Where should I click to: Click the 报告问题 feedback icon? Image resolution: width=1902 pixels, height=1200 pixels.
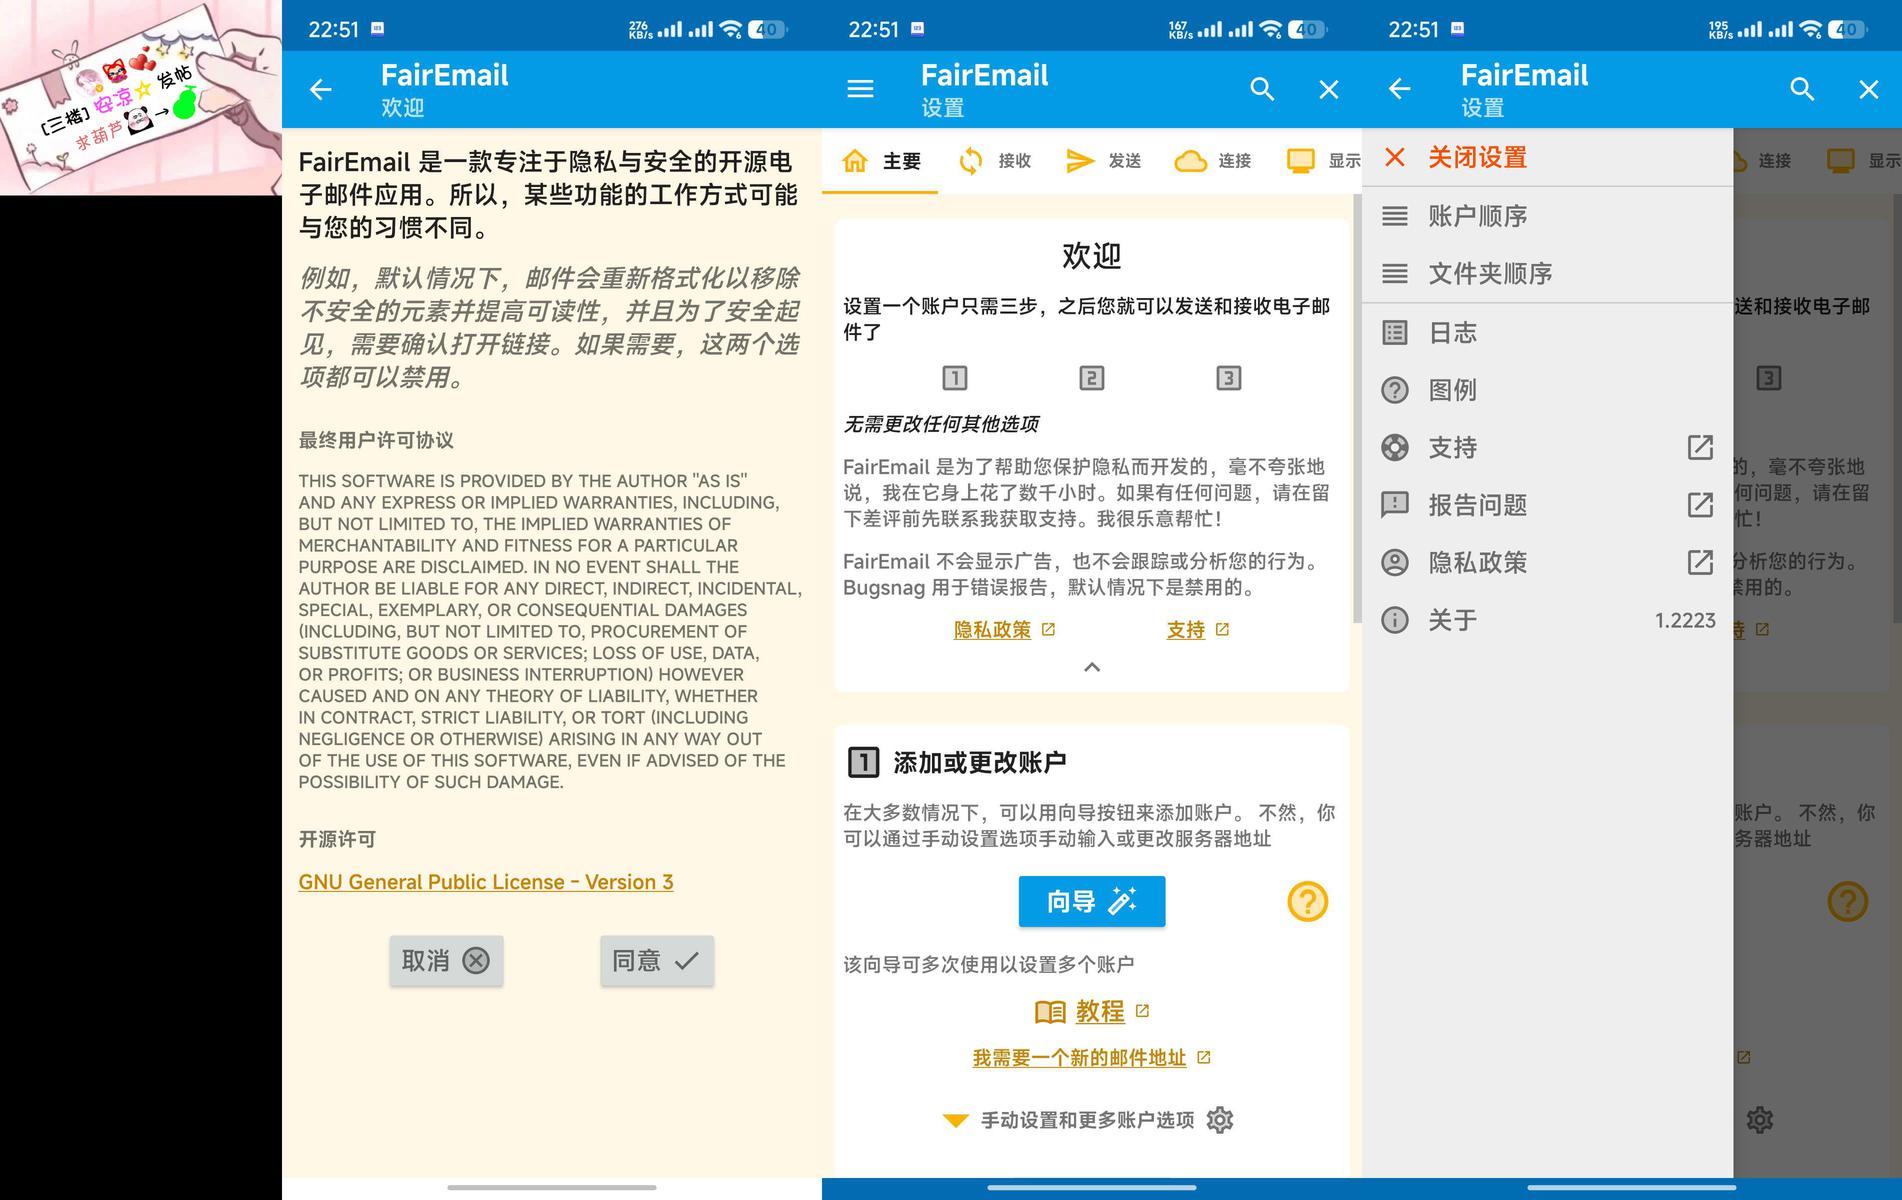pos(1395,505)
